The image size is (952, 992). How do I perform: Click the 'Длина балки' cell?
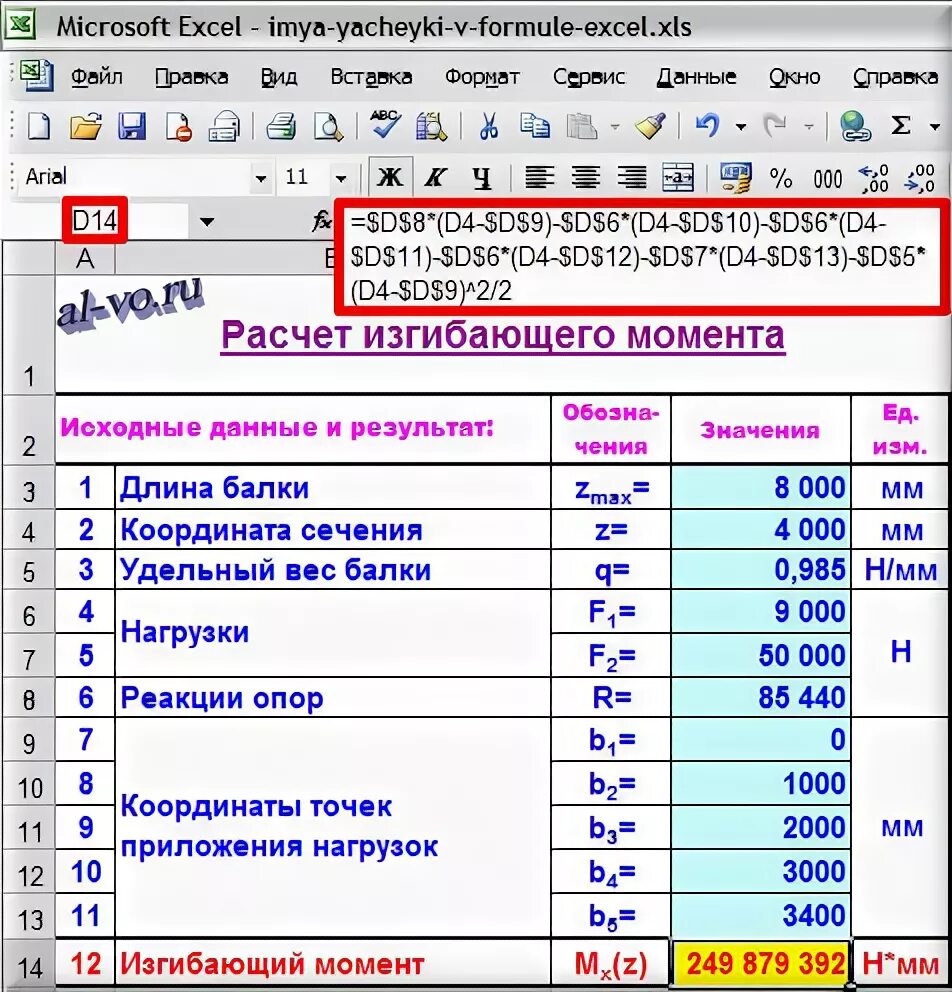(x=333, y=488)
